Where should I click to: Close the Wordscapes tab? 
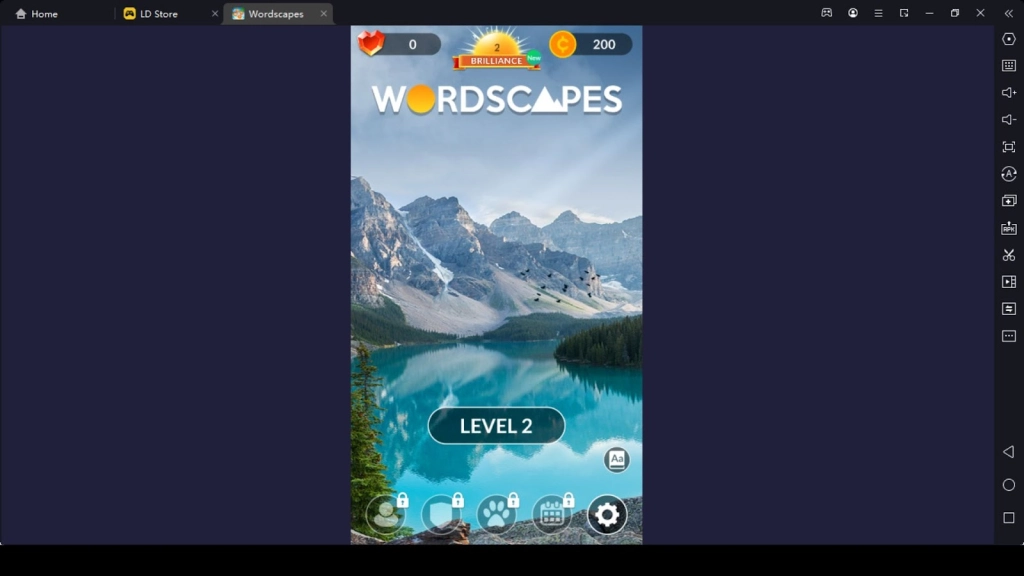tap(323, 14)
